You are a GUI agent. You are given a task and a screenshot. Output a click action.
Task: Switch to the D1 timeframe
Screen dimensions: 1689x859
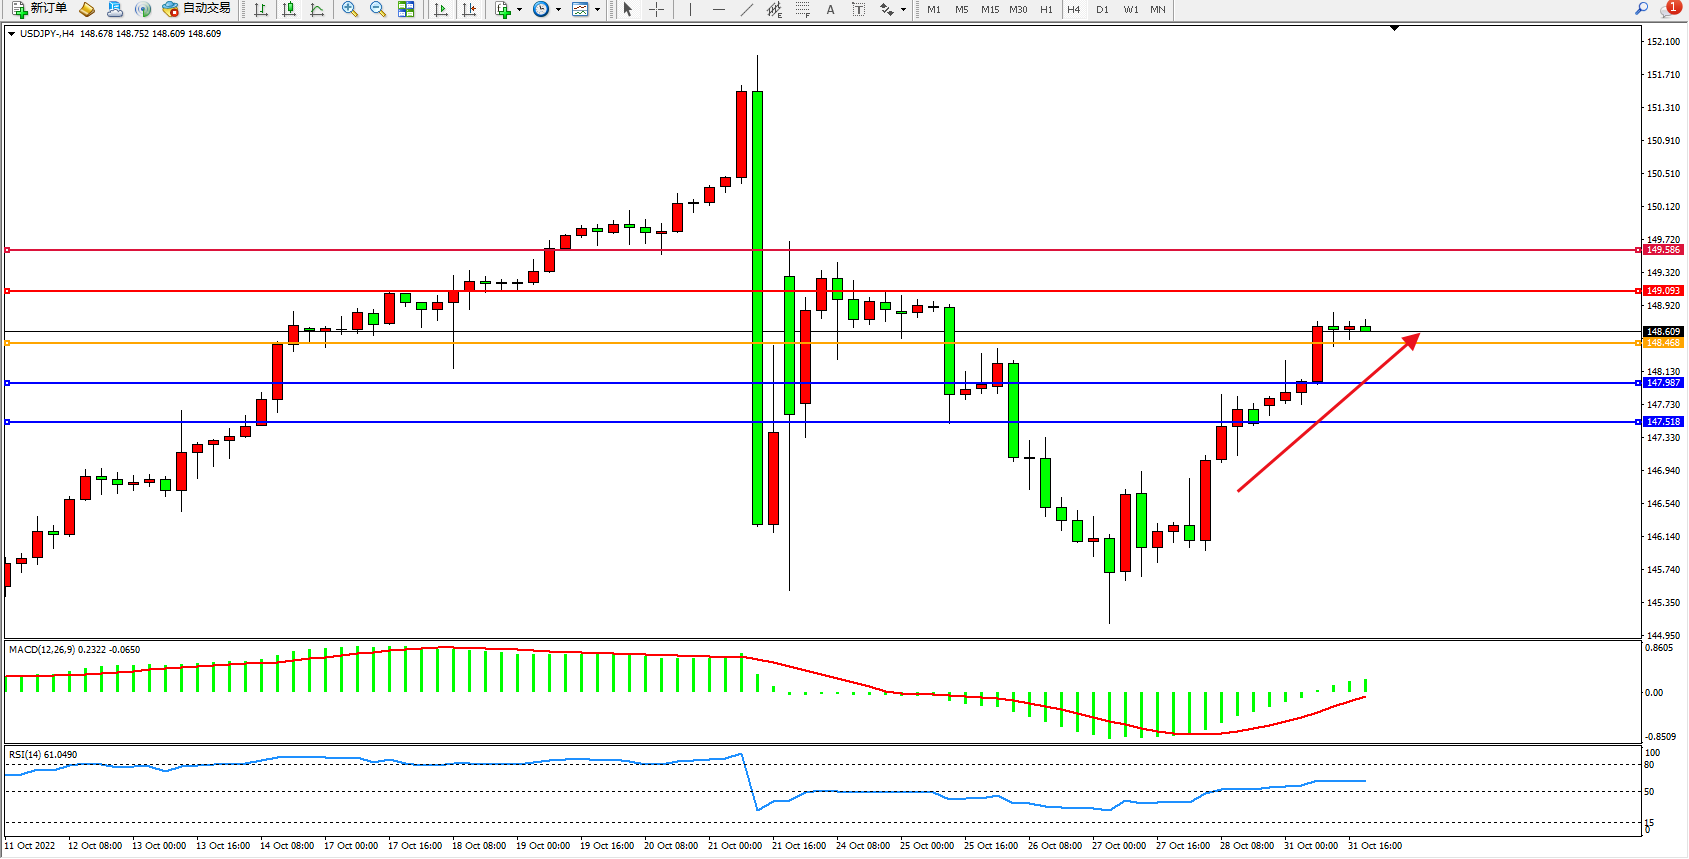1102,9
